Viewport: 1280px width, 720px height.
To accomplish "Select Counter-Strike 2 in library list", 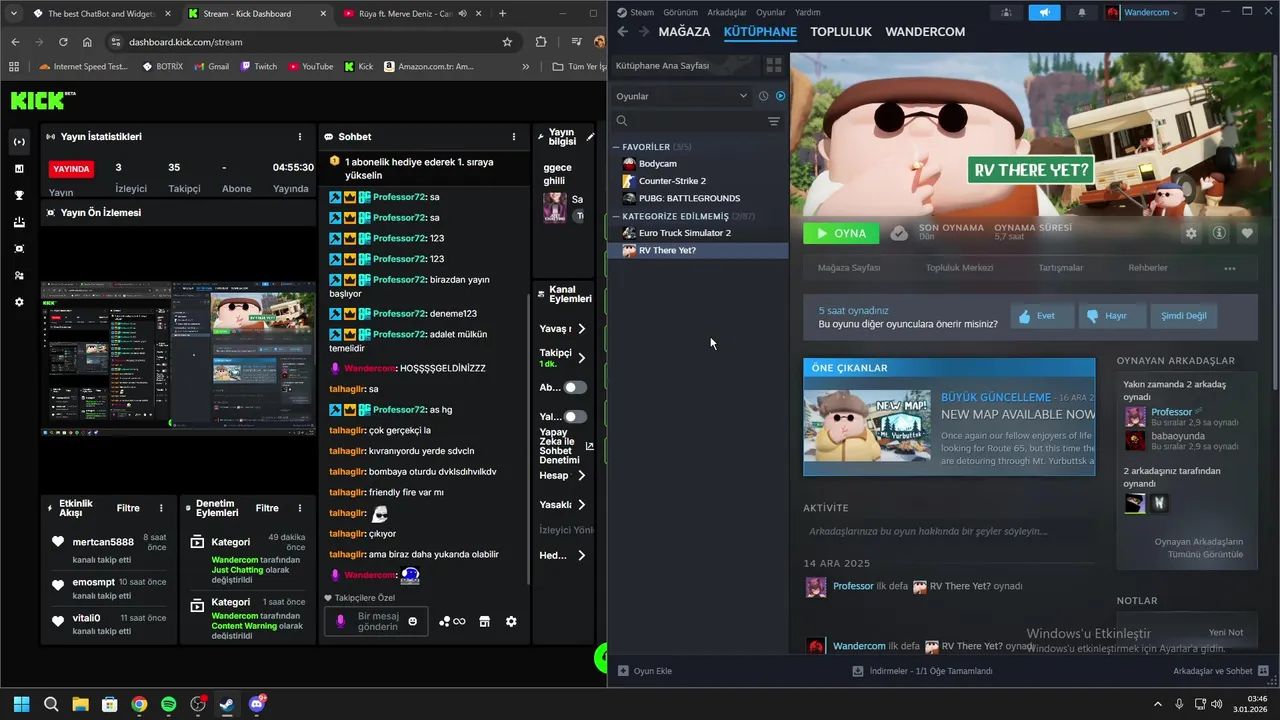I will [x=698, y=181].
